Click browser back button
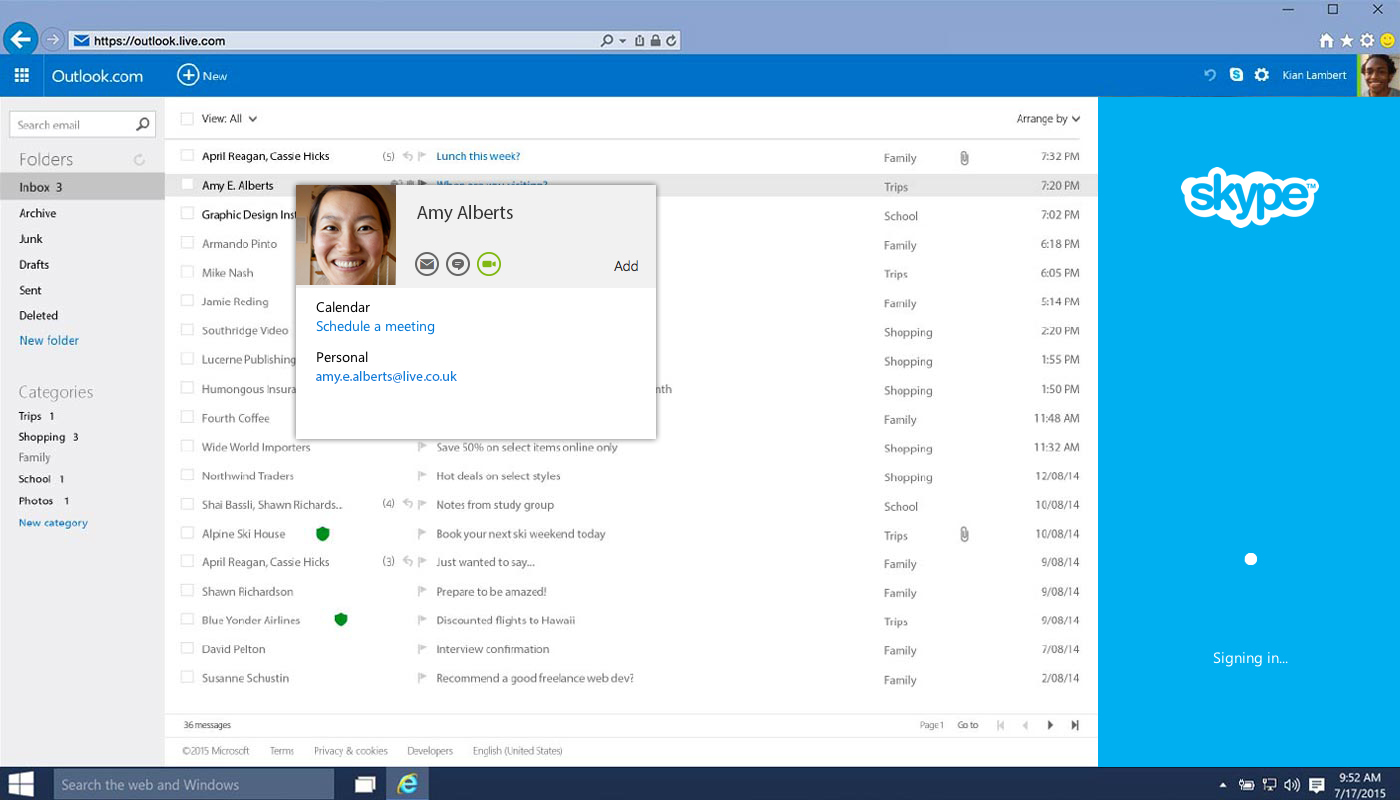The width and height of the screenshot is (1400, 800). click(x=20, y=39)
